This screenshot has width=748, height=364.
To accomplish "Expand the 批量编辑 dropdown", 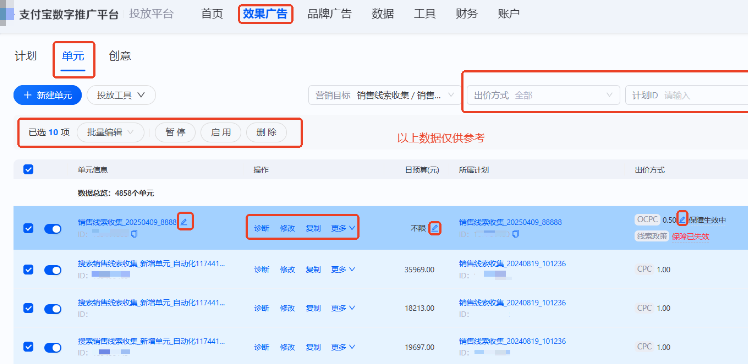I will (x=110, y=133).
